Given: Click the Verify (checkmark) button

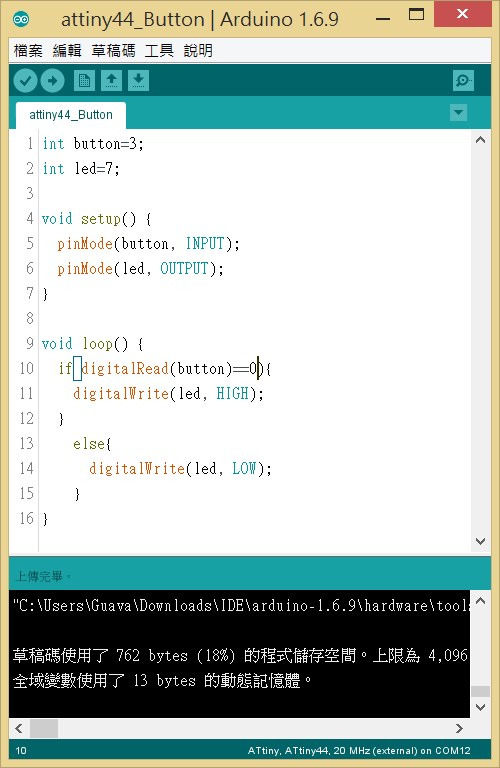Looking at the screenshot, I should click(25, 81).
